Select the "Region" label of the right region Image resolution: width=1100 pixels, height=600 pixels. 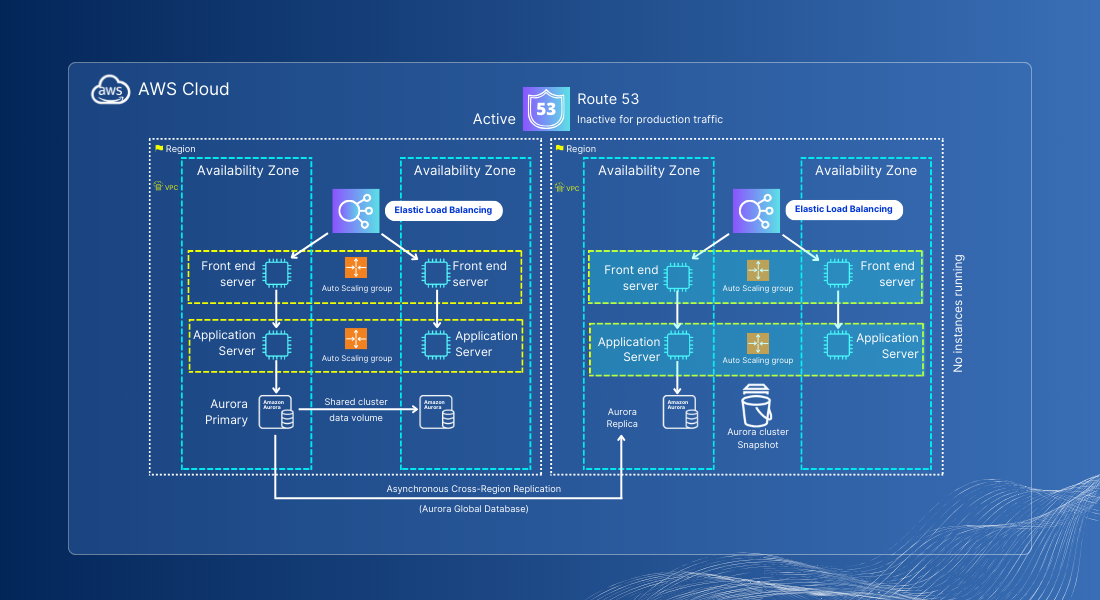coord(581,149)
